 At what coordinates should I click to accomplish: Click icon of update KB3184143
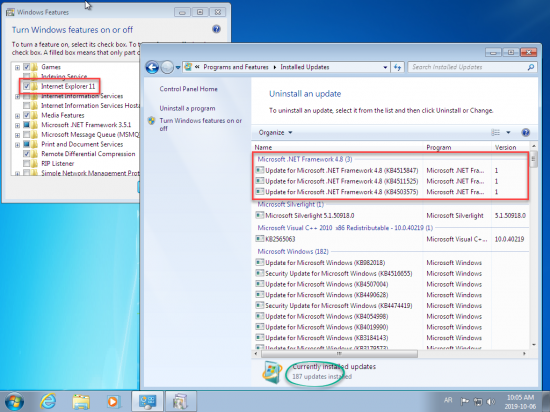(260, 337)
